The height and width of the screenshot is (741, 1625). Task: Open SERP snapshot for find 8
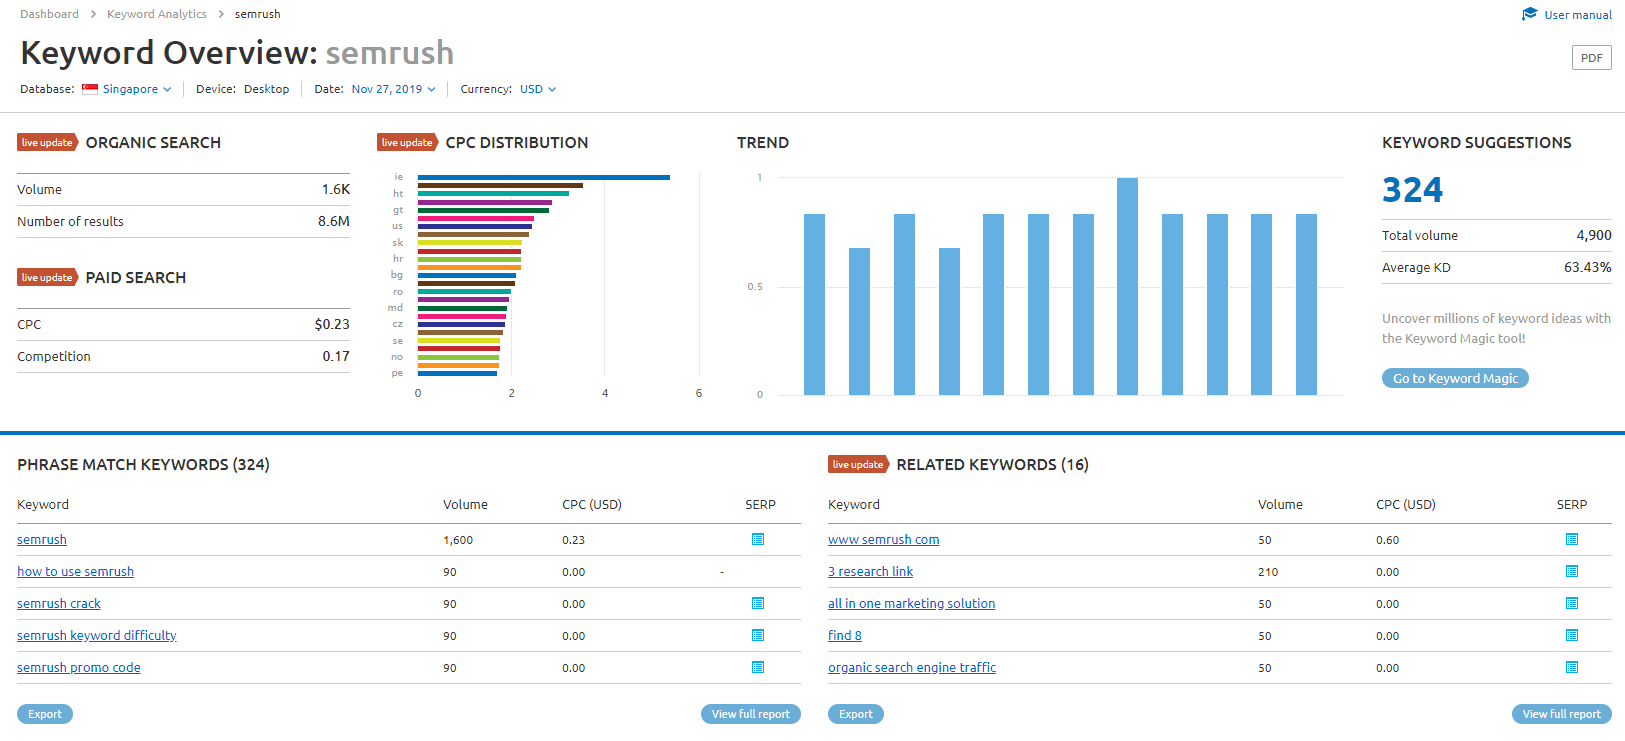click(1572, 636)
